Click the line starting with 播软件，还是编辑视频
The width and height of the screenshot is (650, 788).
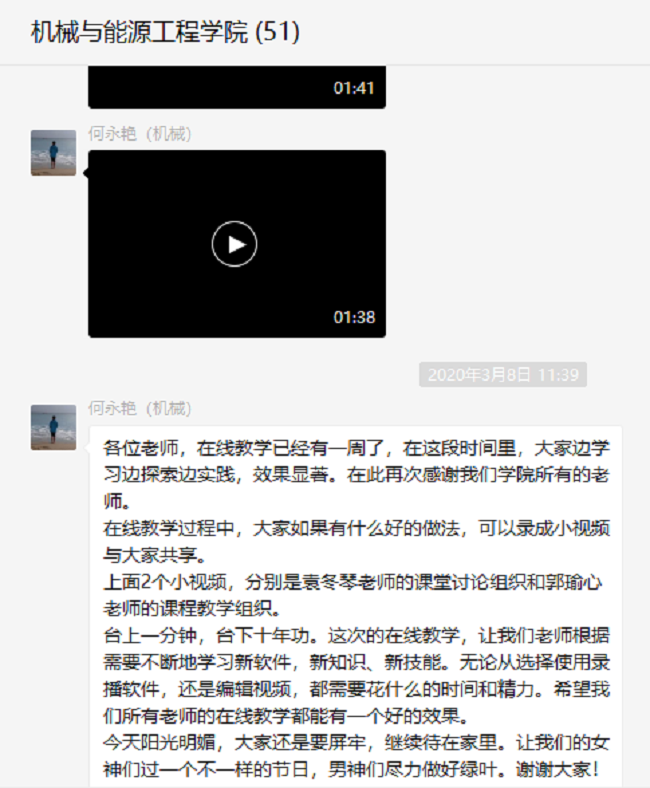[x=356, y=689]
